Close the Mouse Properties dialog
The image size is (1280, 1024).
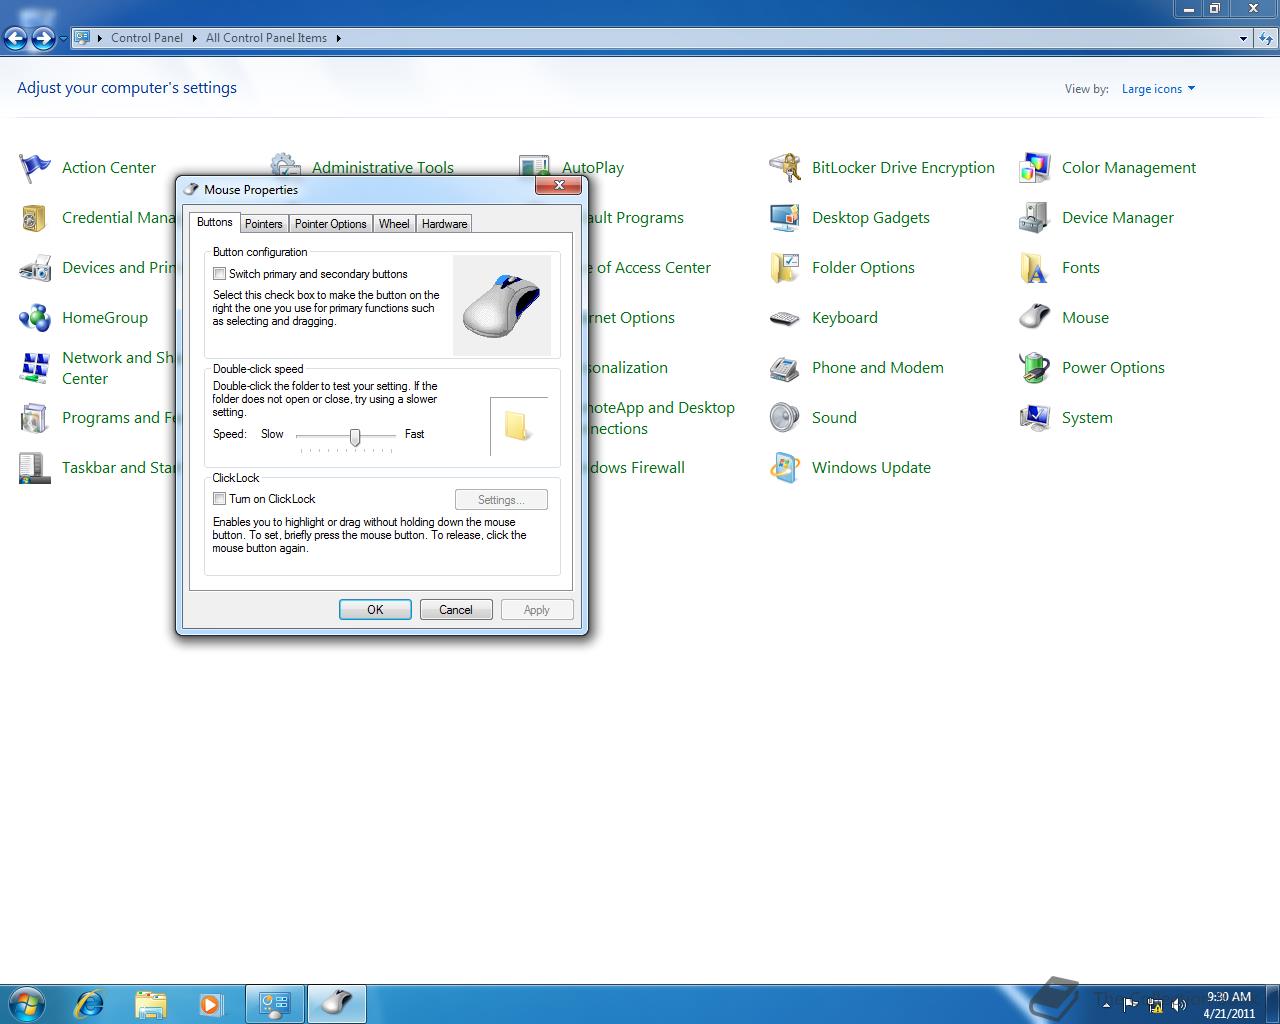(559, 185)
